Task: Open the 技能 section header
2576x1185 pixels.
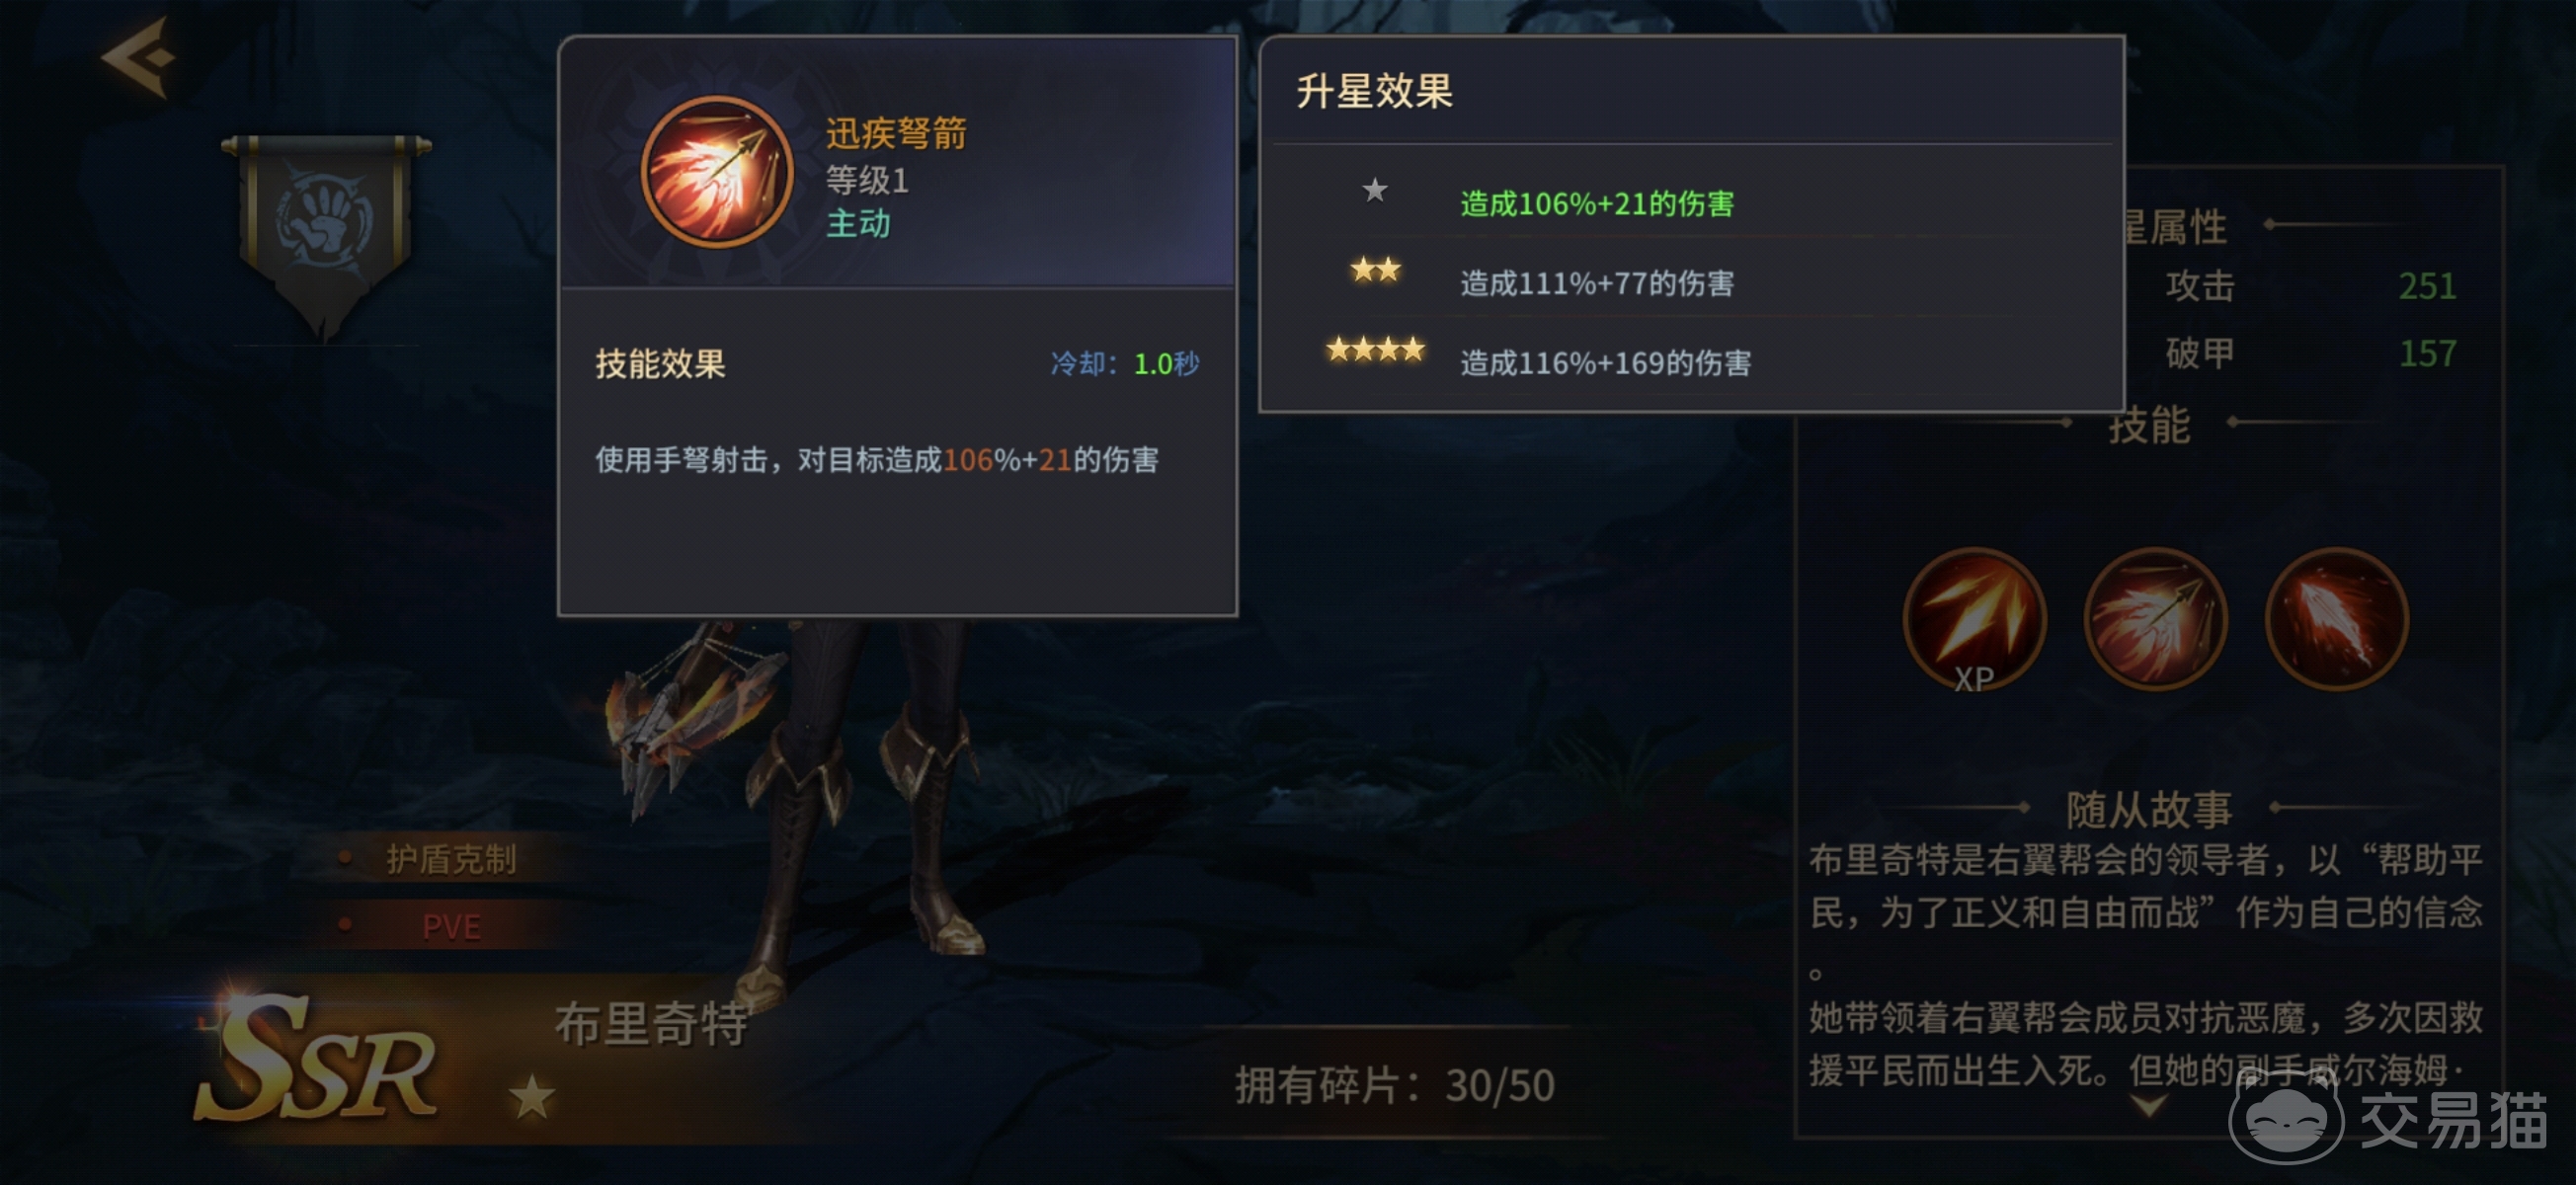Action: pyautogui.click(x=2148, y=426)
